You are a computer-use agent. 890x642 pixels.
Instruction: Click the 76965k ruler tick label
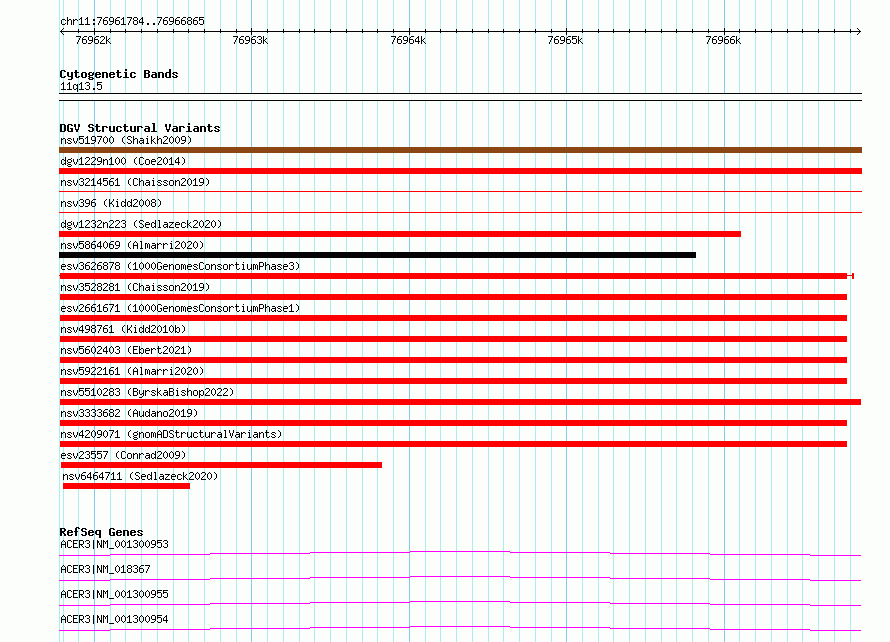pos(565,40)
